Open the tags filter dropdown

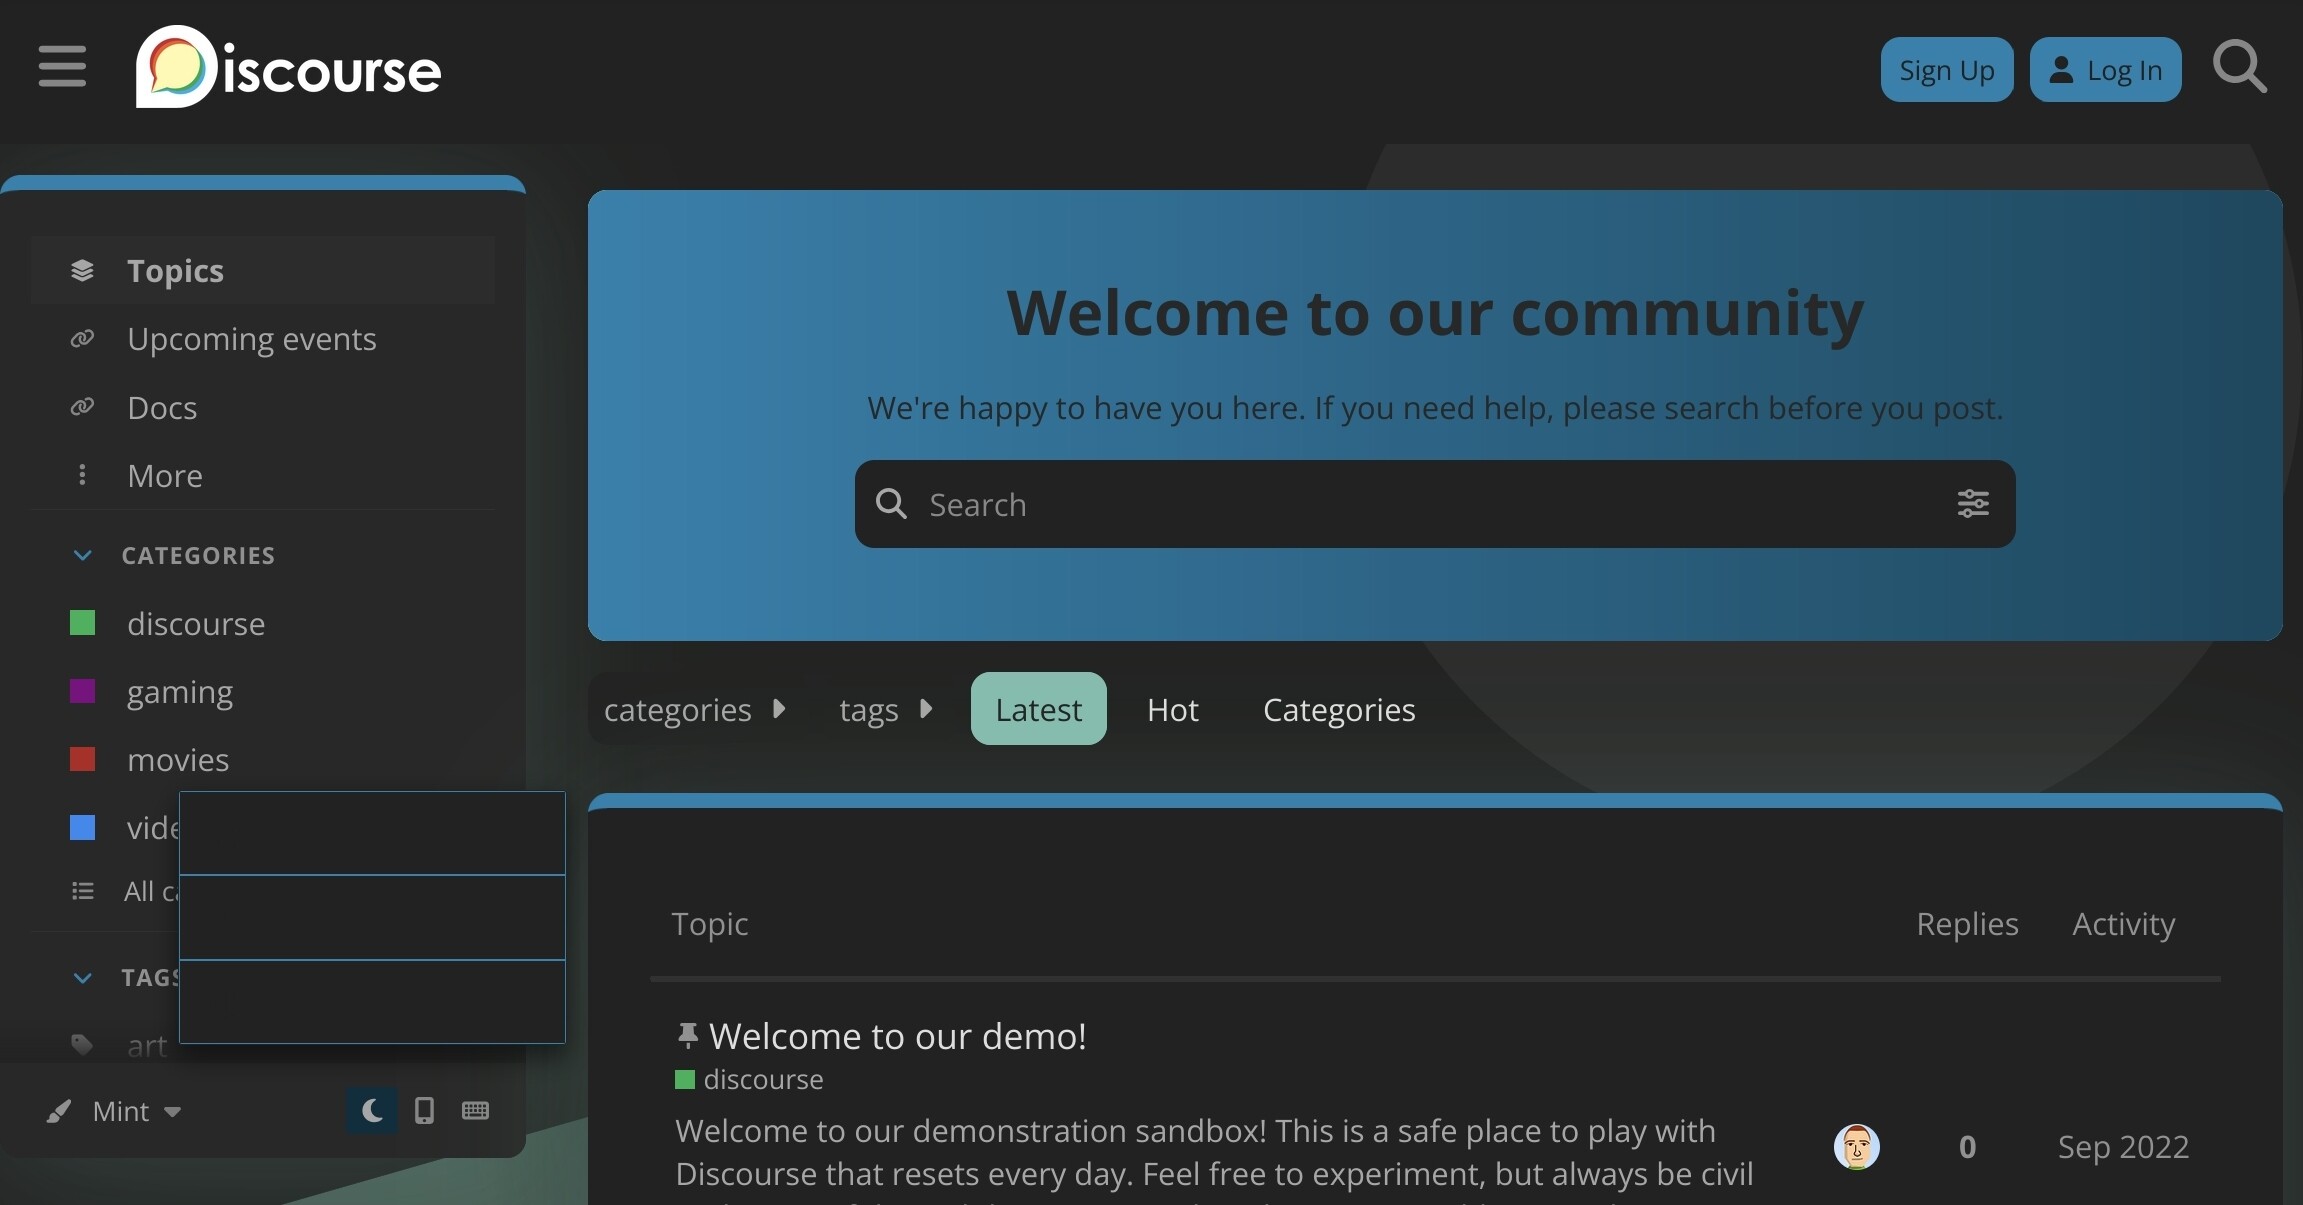(x=885, y=709)
